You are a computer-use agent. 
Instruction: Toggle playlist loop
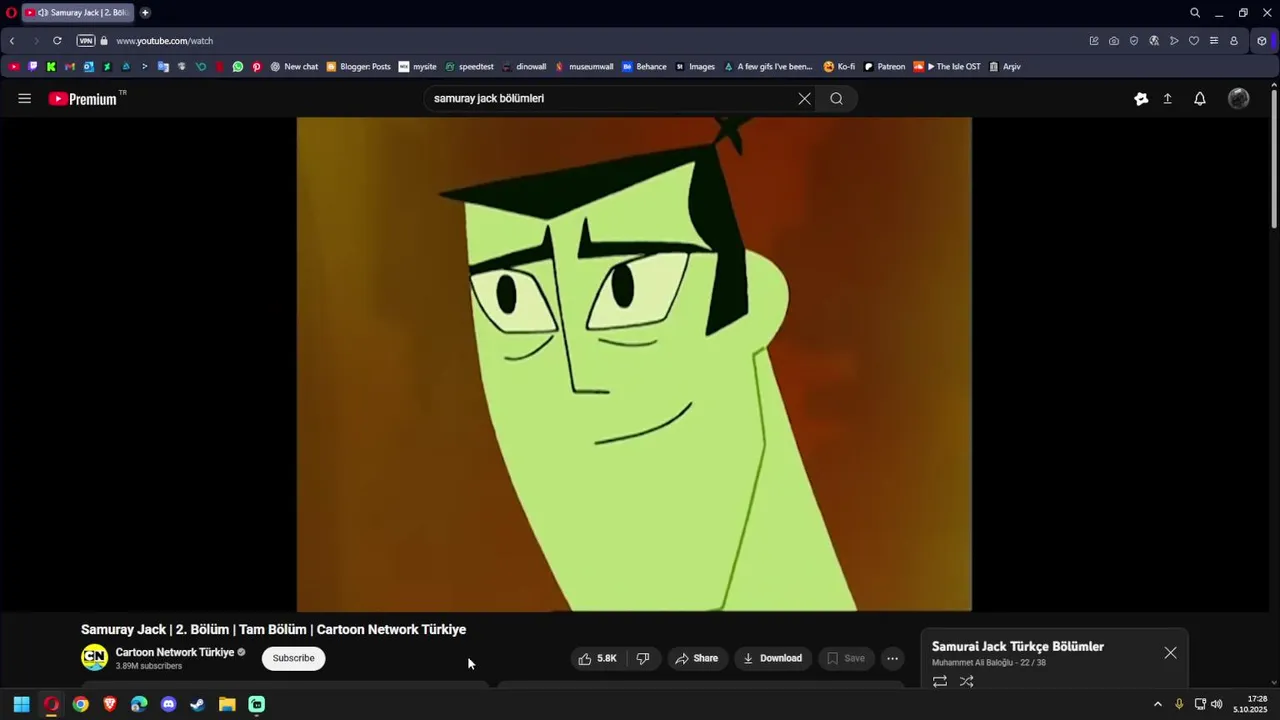point(940,681)
